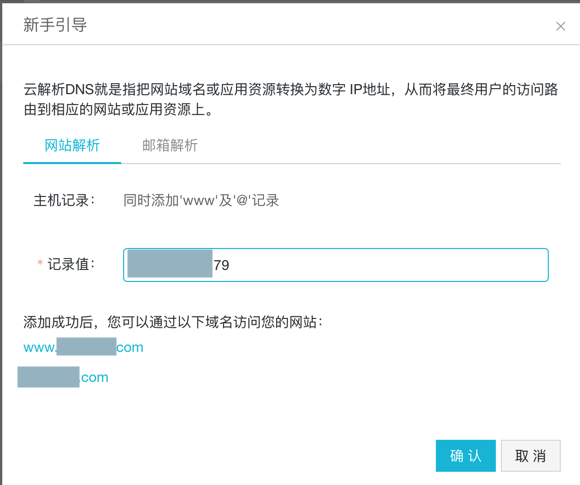The width and height of the screenshot is (580, 485).
Task: Click the blue underline of active tab
Action: [x=72, y=162]
